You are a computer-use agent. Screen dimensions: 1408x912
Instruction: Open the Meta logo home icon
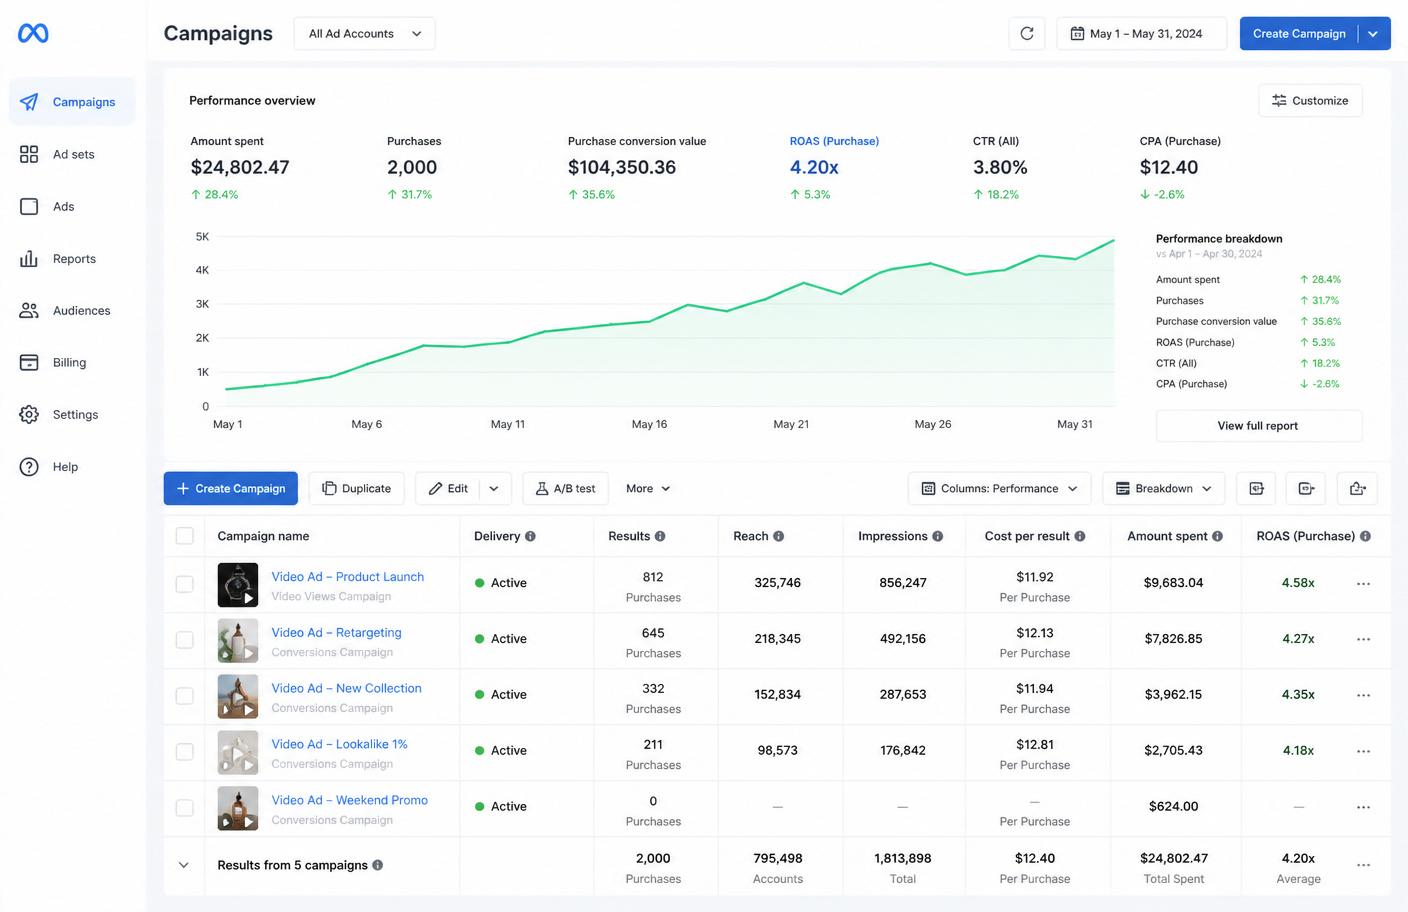click(33, 33)
